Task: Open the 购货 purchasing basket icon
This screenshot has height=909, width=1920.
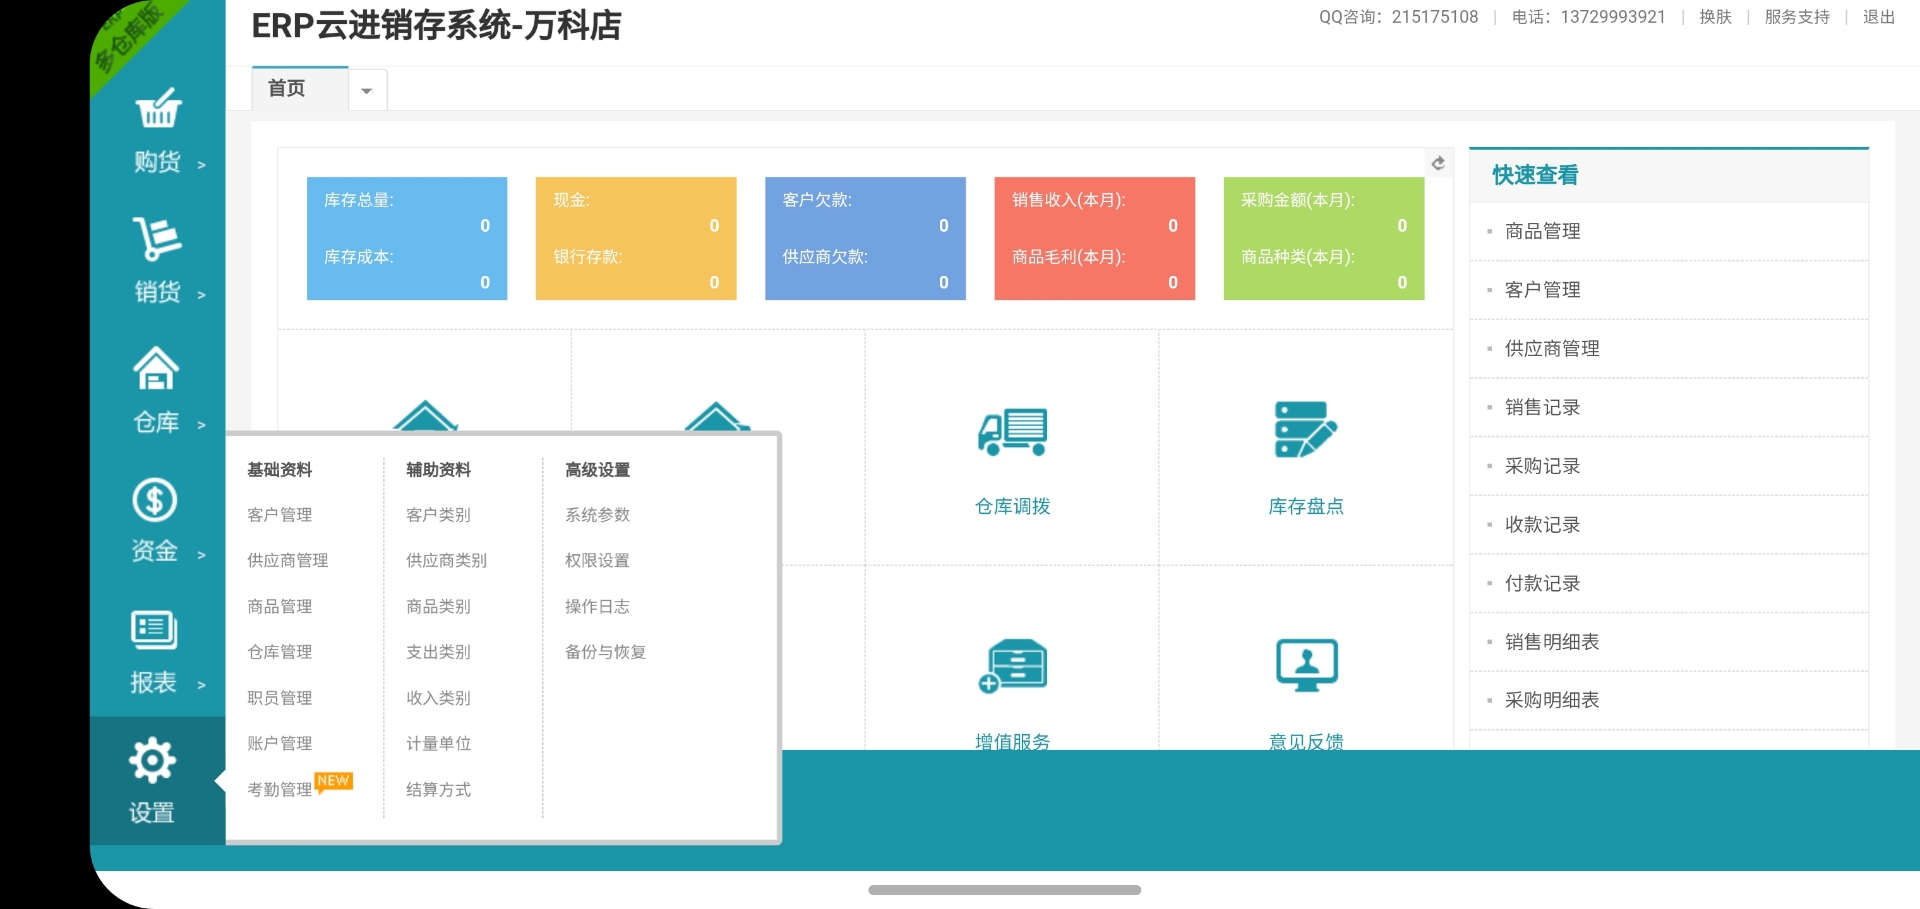Action: tap(158, 109)
